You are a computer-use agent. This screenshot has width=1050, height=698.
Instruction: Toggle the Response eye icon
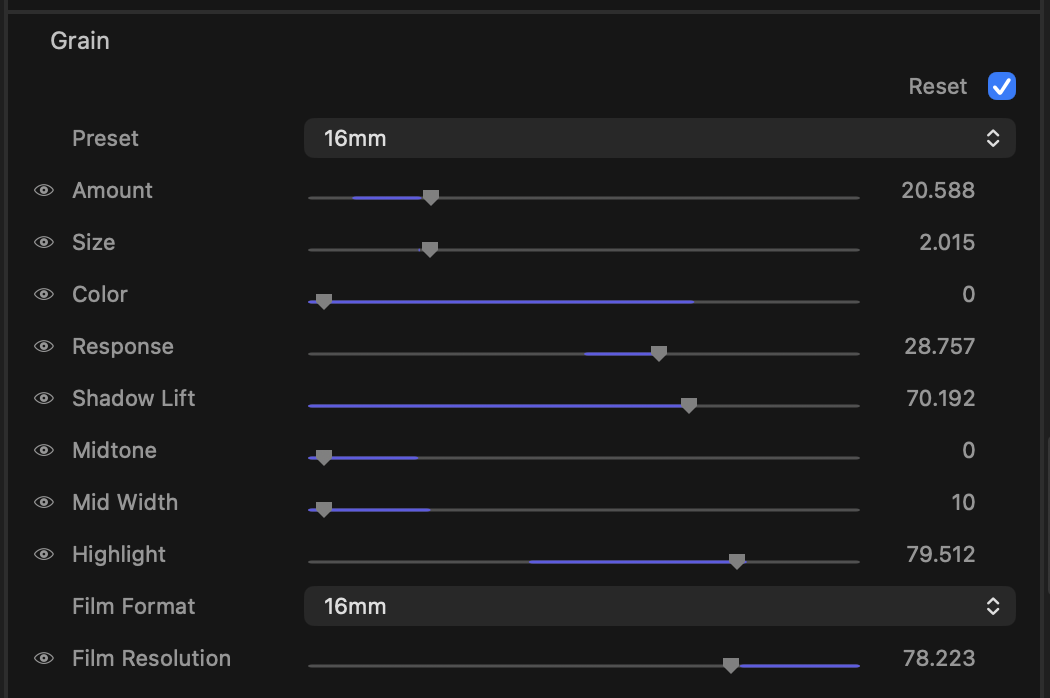click(44, 346)
